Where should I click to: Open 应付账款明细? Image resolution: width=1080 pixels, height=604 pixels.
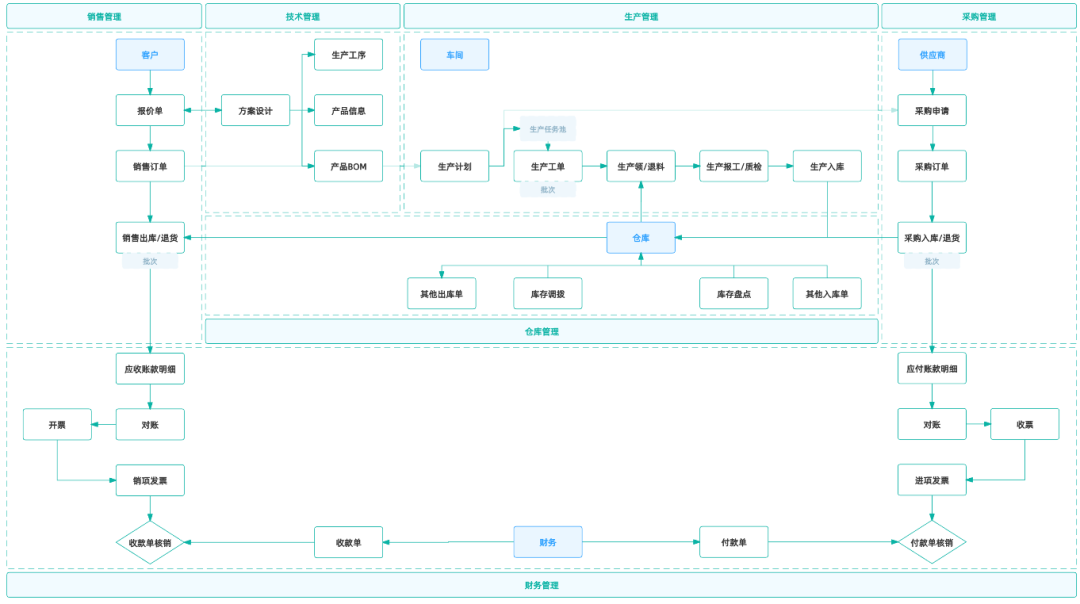932,368
